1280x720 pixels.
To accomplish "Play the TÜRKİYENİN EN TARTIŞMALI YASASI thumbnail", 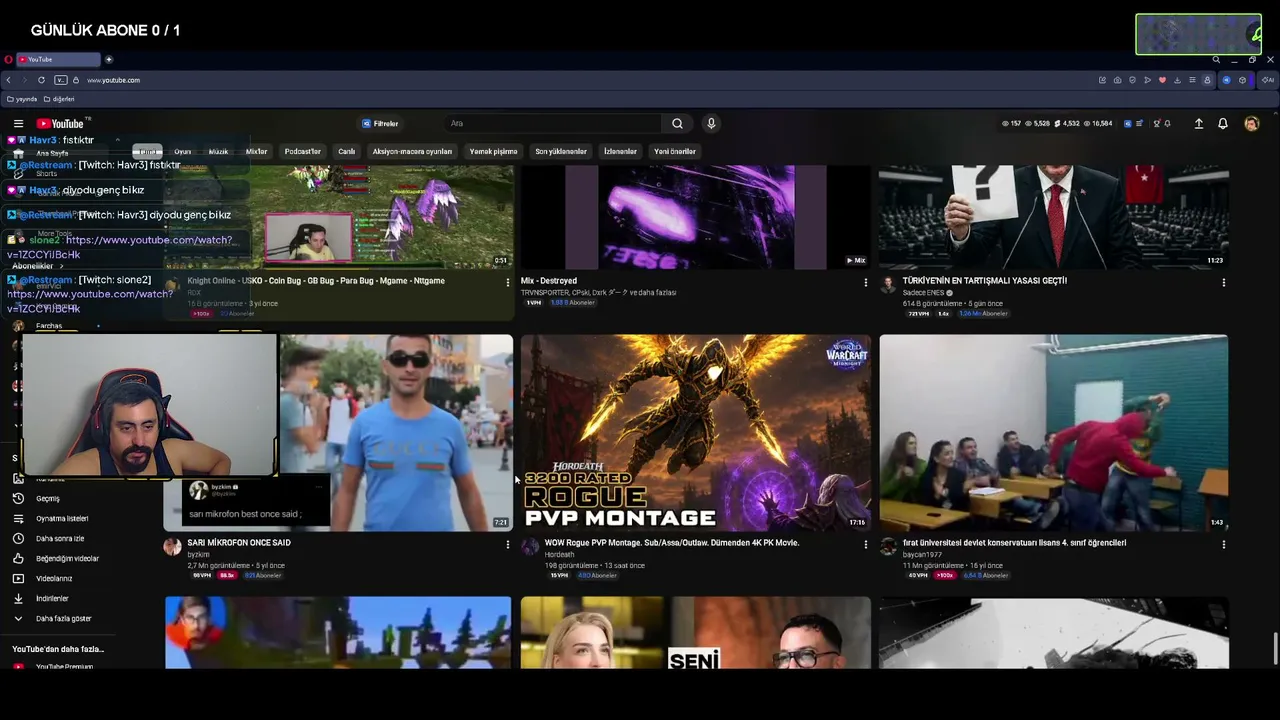I will click(1053, 218).
